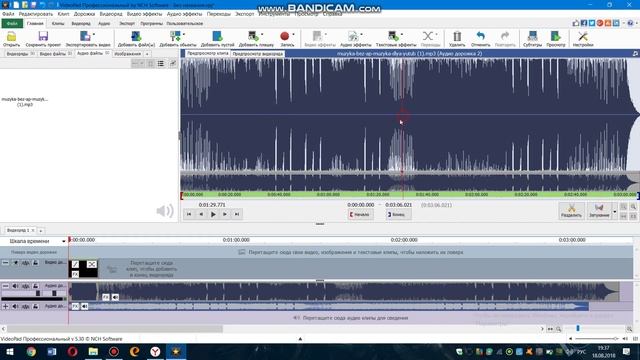This screenshot has width=640, height=360.
Task: Toggle lock on first audio track
Action: pyautogui.click(x=36, y=286)
